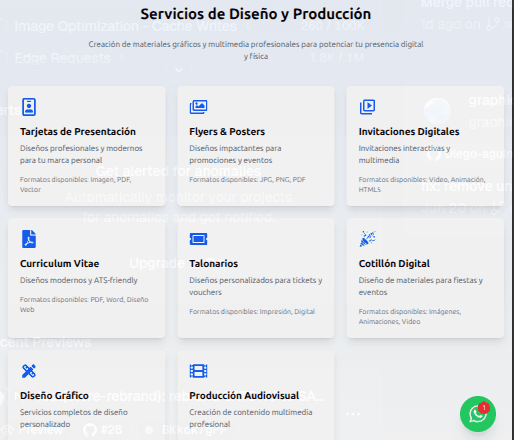The image size is (514, 440).
Task: Click the Diseño Gráfico pencil-ruler icon
Action: click(x=29, y=371)
